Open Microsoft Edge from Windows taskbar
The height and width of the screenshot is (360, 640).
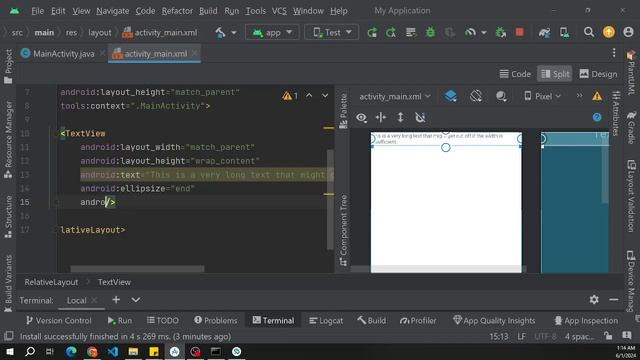(71, 351)
